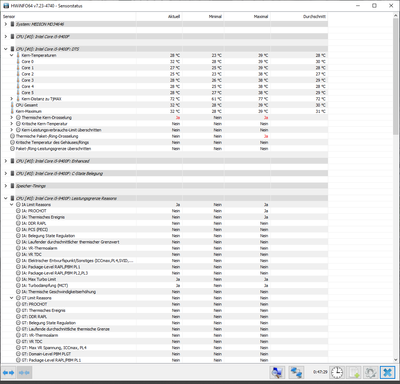The width and height of the screenshot is (400, 384).
Task: Click HWiNFO64 app icon in title bar
Action: pos(6,6)
